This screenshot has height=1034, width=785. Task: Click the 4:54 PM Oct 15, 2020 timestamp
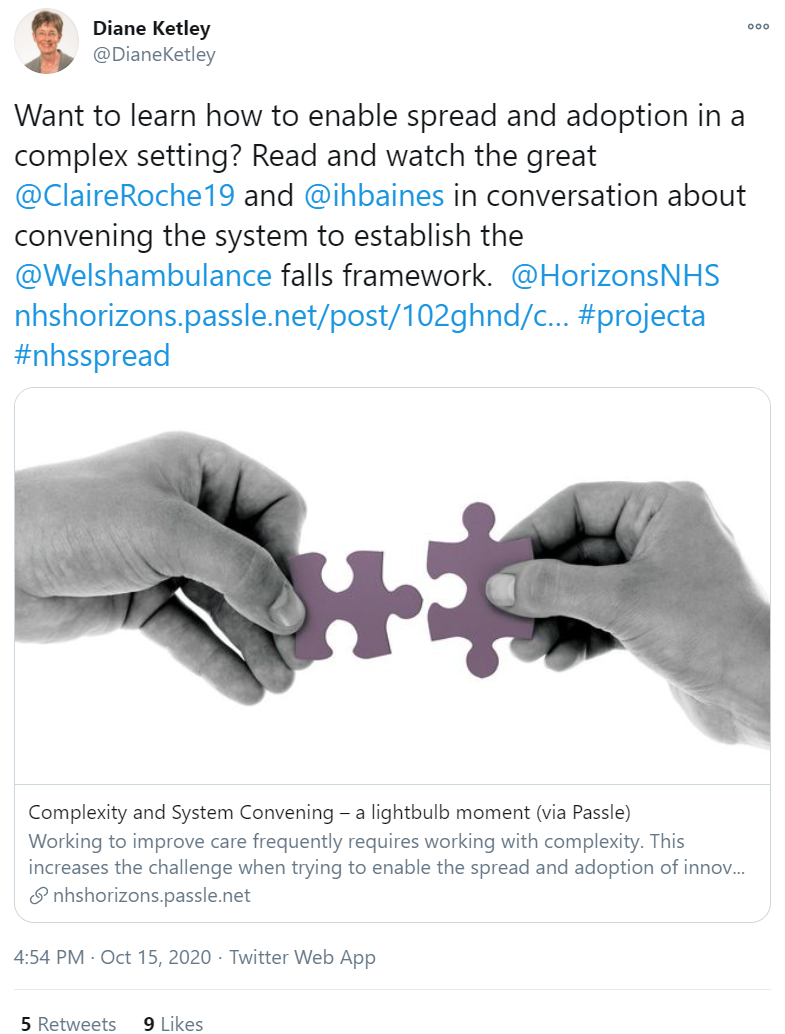[x=112, y=957]
